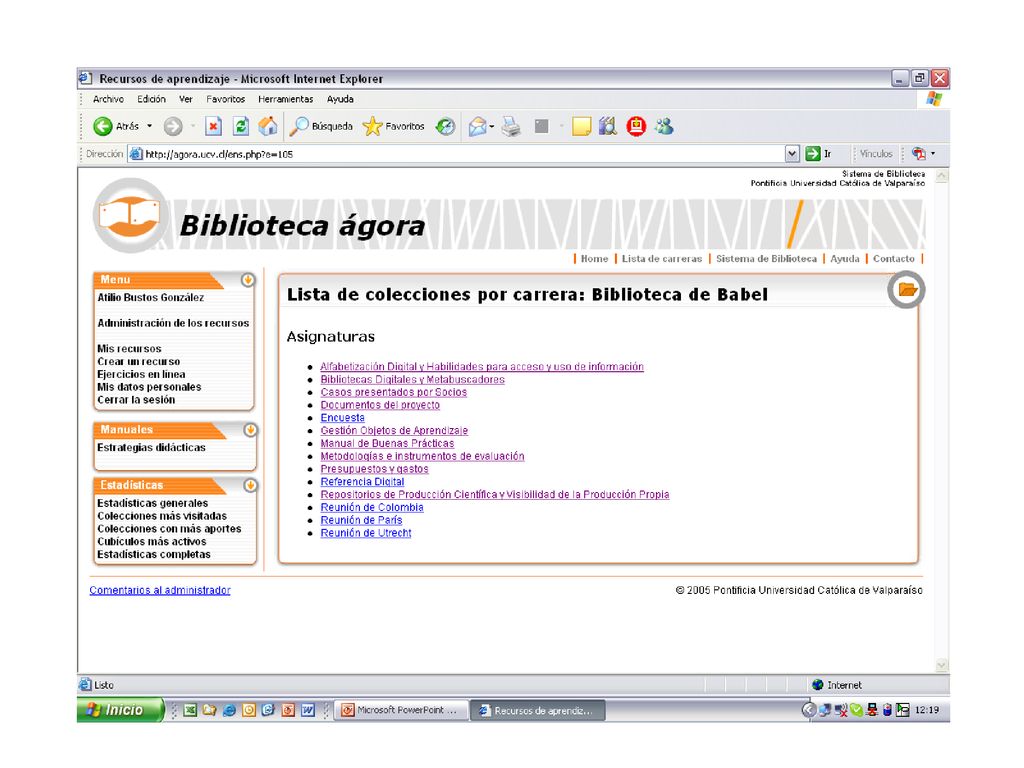1024x768 pixels.
Task: Click the orange folder icon beside the title
Action: [x=907, y=290]
